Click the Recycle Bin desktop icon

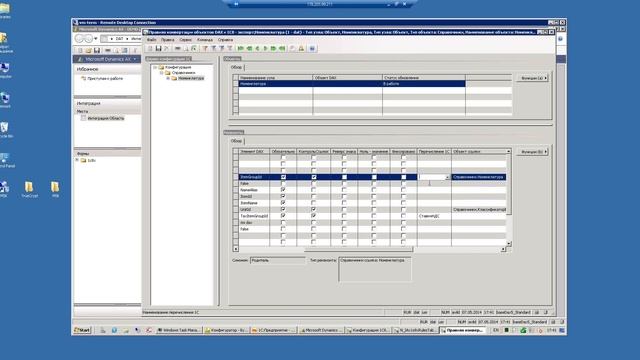pyautogui.click(x=5, y=130)
